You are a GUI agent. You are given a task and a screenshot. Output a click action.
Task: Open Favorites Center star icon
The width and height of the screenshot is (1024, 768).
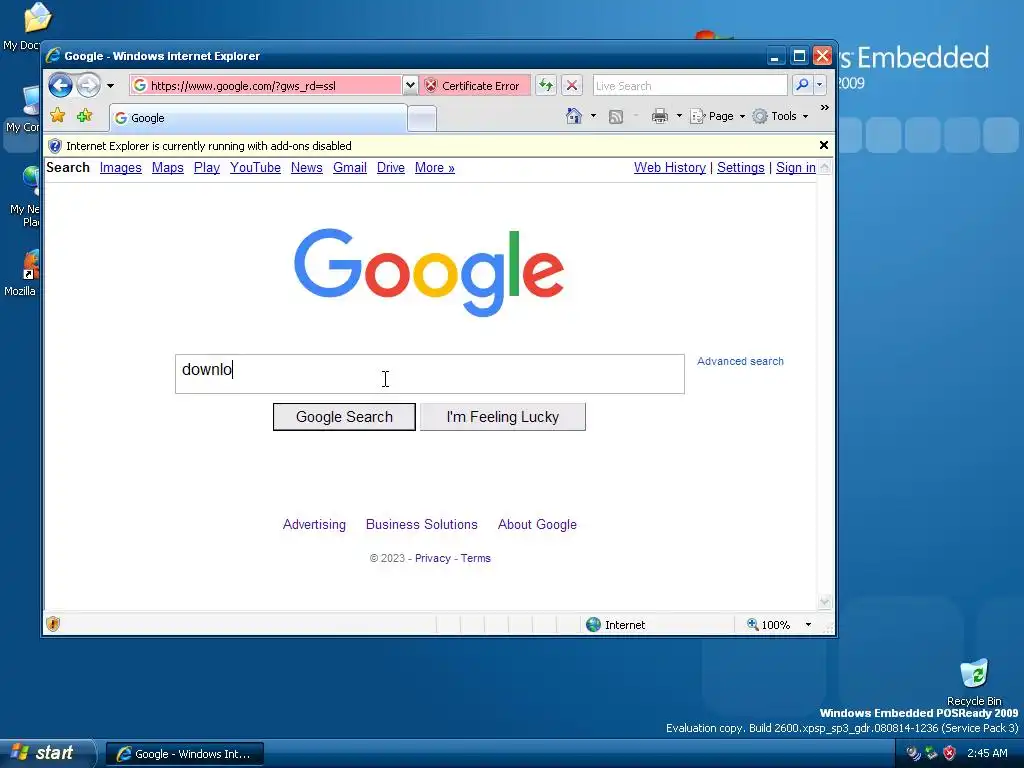click(57, 116)
